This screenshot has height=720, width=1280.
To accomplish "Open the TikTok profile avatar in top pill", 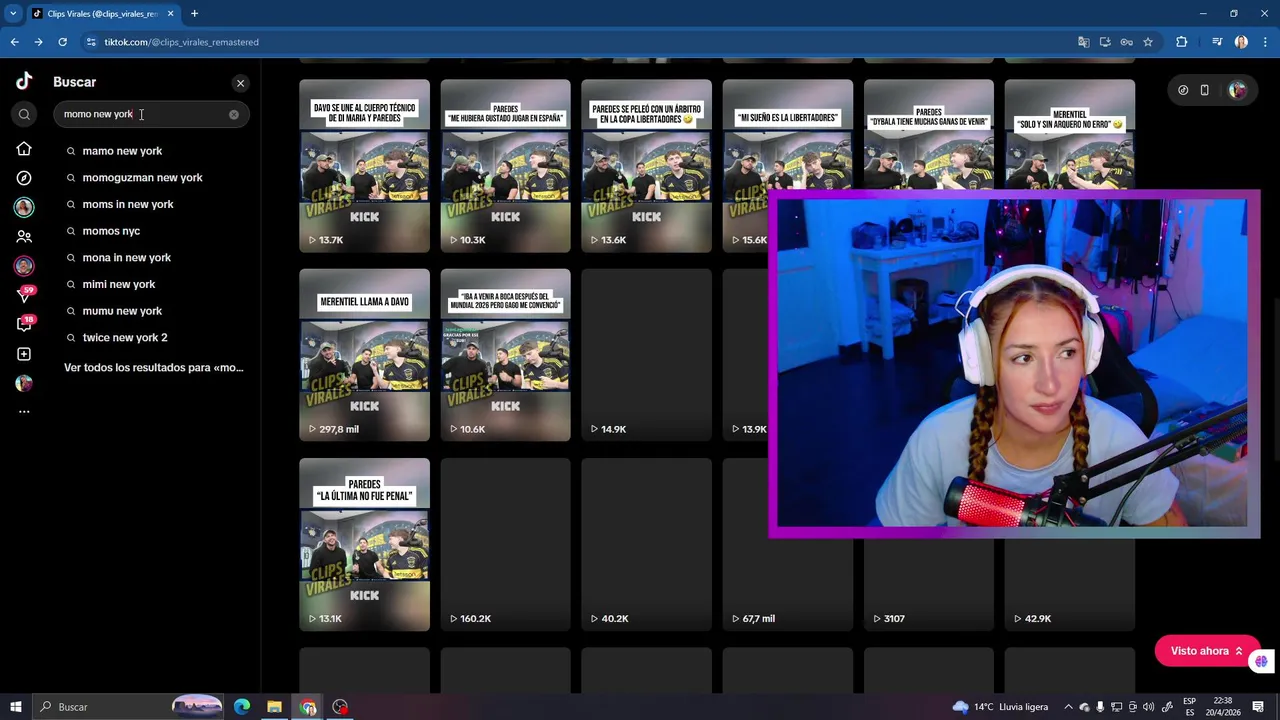I will click(x=1237, y=90).
